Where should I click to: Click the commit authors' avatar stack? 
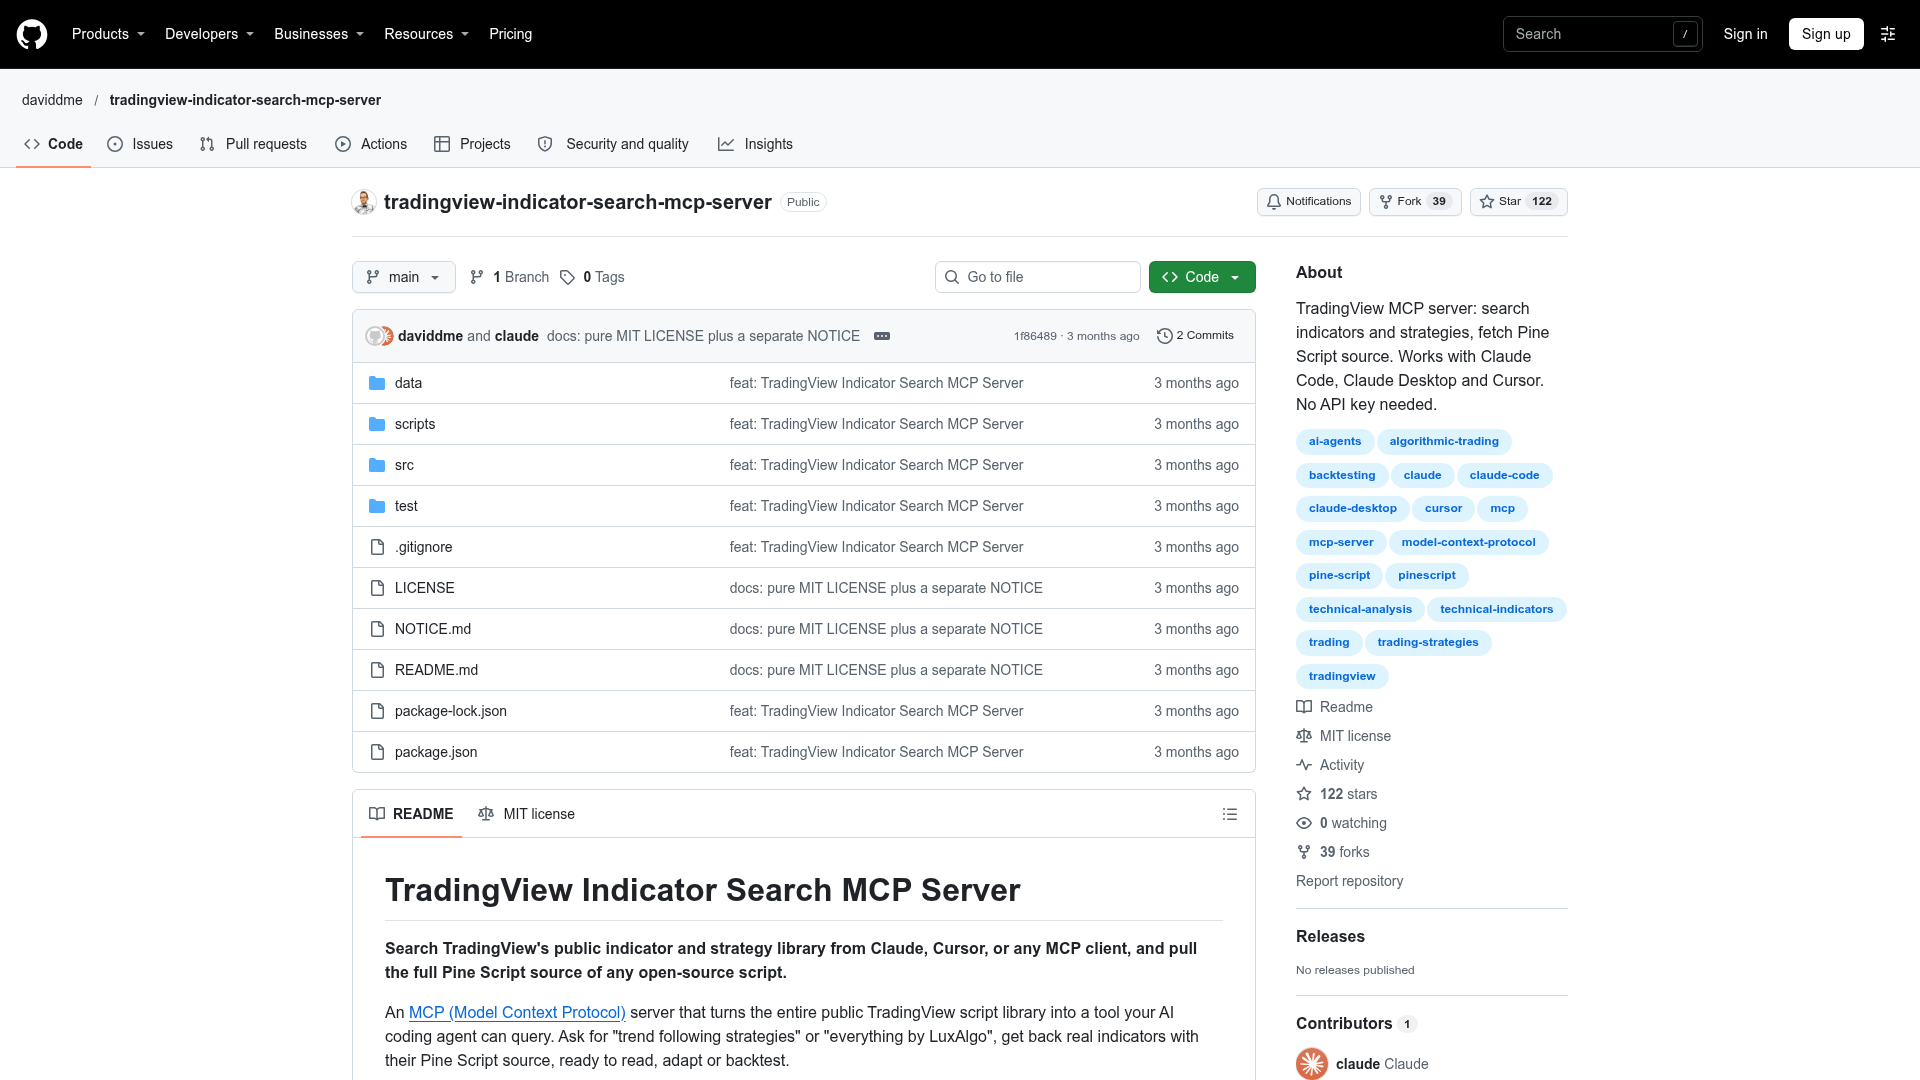379,336
